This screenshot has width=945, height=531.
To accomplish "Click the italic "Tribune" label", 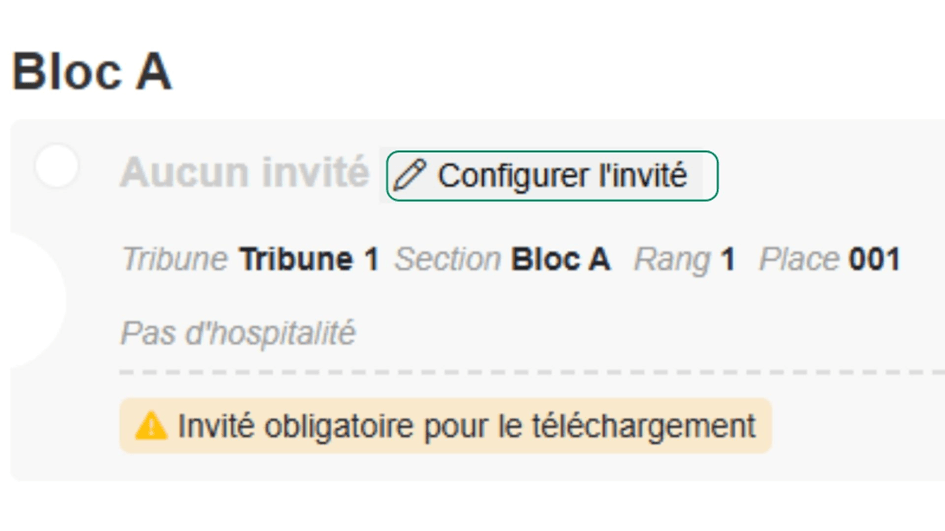I will 174,260.
